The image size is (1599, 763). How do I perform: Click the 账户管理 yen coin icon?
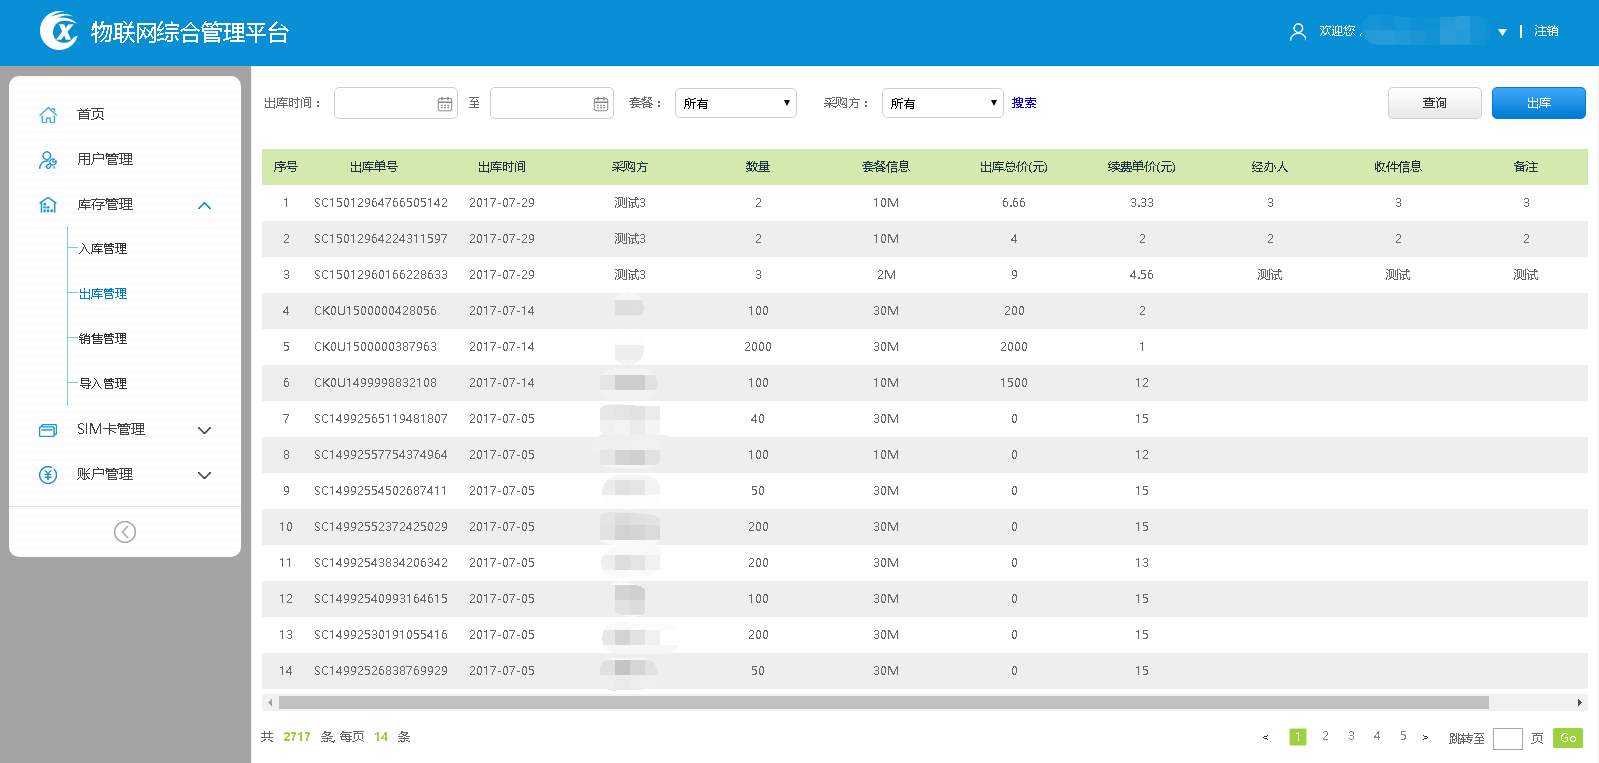click(48, 475)
